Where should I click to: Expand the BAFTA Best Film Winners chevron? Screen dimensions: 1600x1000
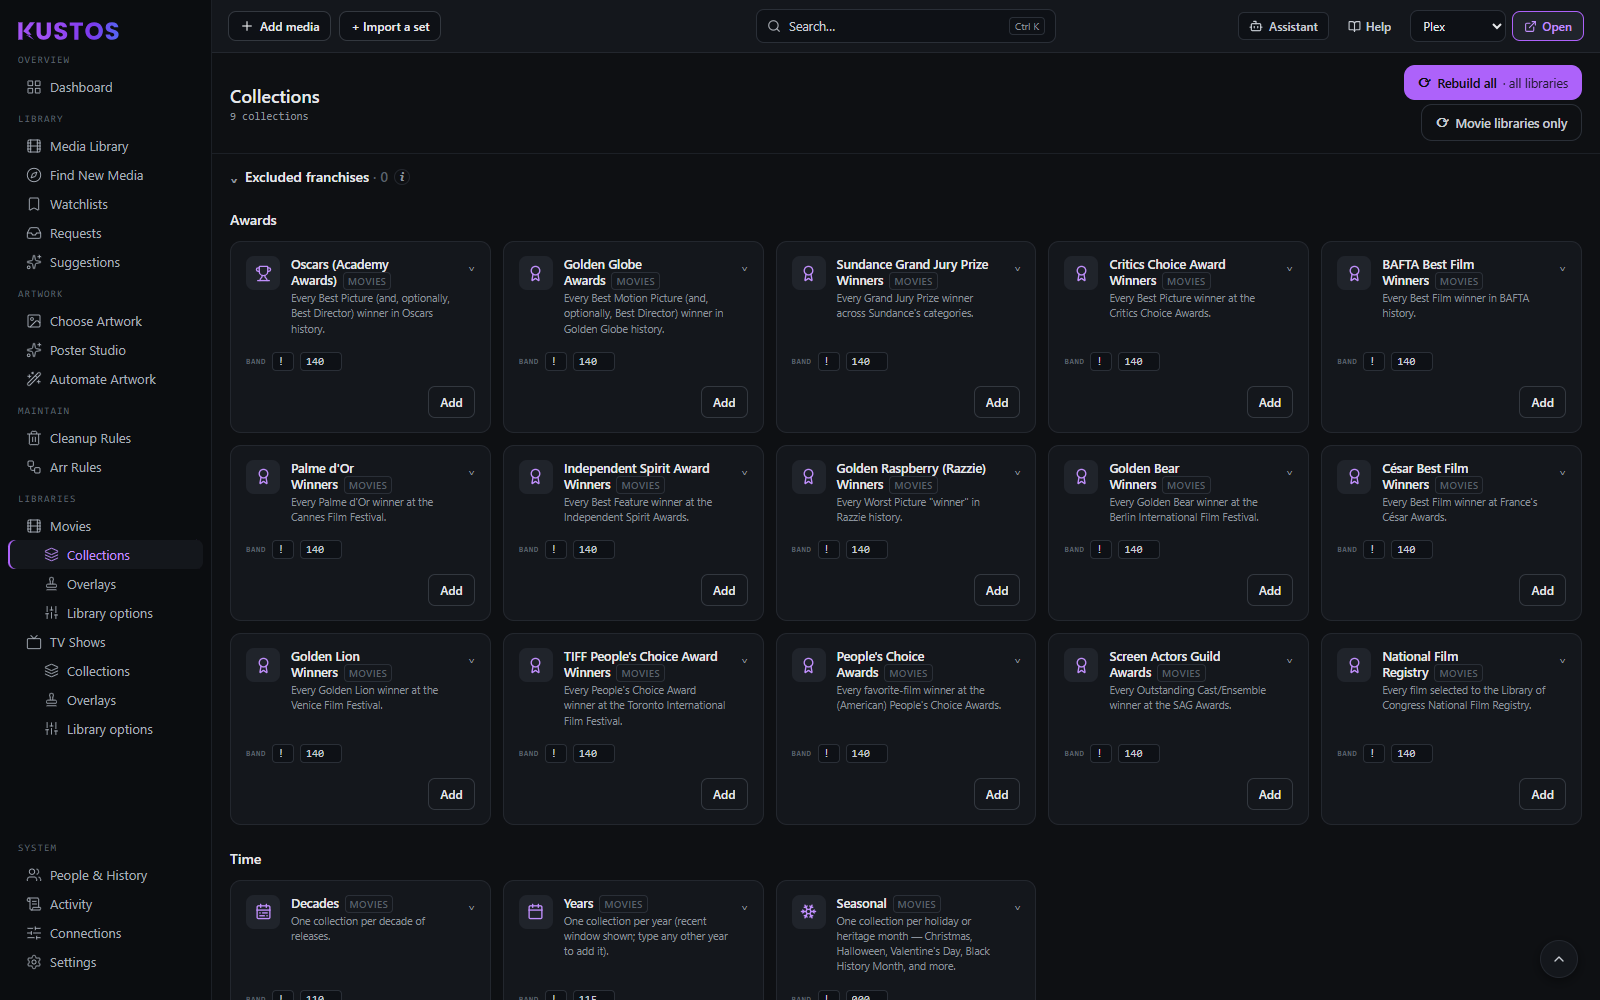tap(1563, 269)
